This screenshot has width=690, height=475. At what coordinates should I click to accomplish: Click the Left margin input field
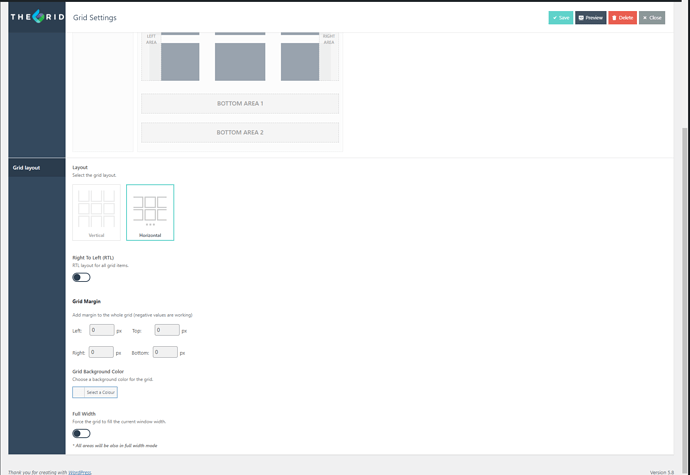(x=101, y=330)
